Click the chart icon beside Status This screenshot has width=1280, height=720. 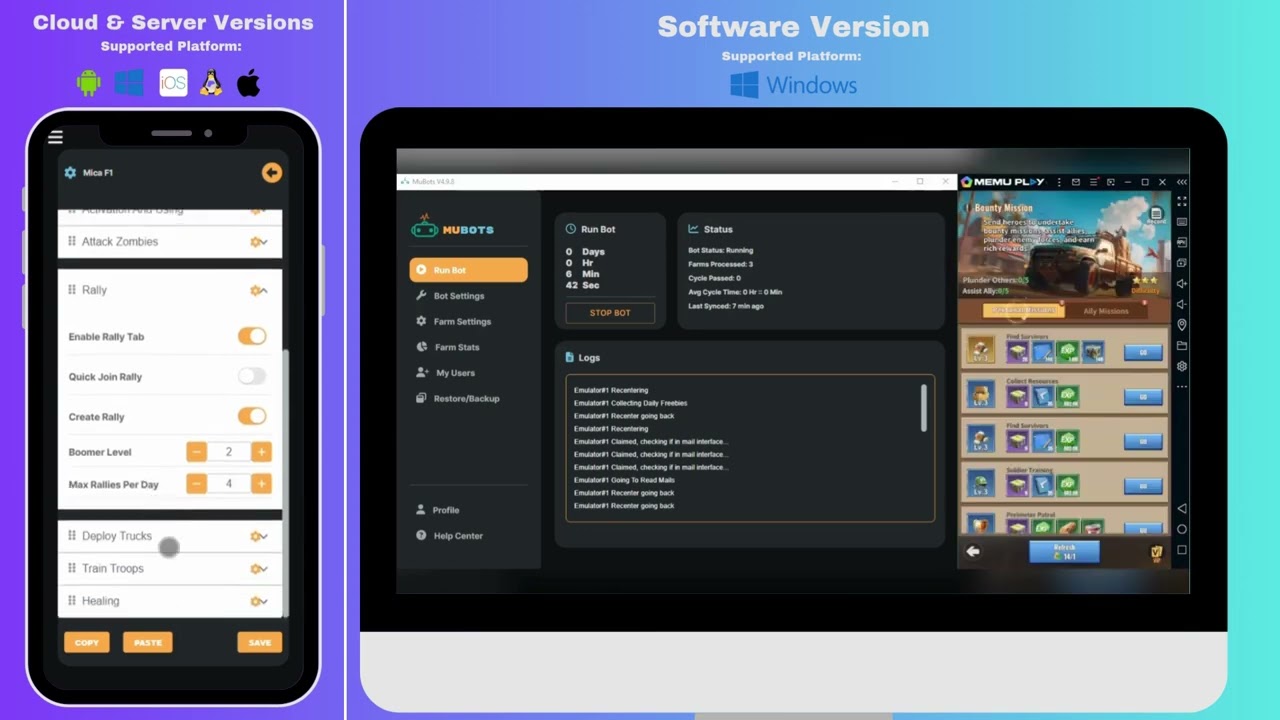pyautogui.click(x=694, y=230)
